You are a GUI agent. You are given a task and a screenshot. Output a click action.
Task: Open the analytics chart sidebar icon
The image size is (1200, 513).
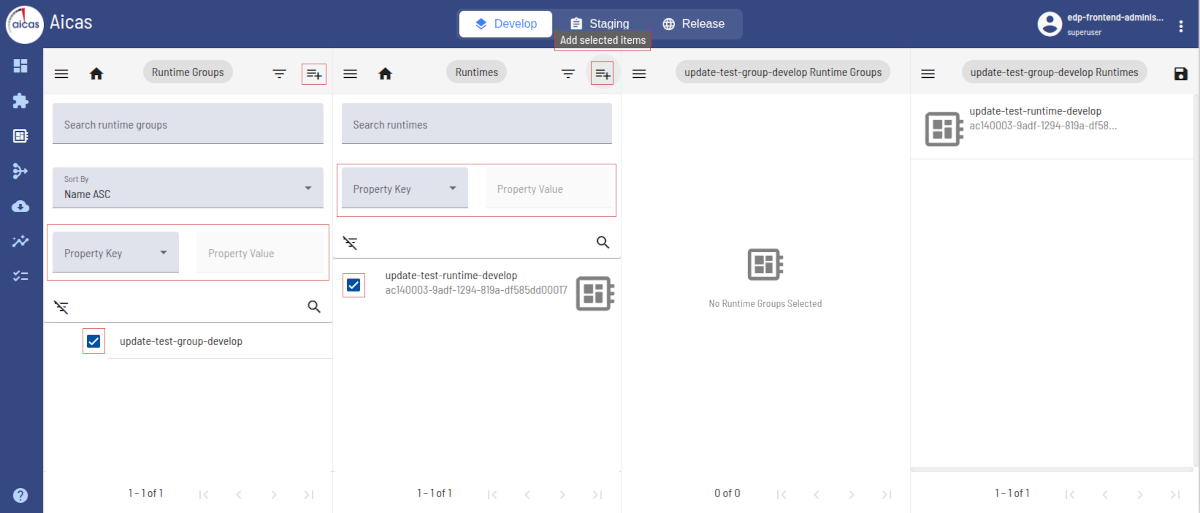pyautogui.click(x=20, y=241)
